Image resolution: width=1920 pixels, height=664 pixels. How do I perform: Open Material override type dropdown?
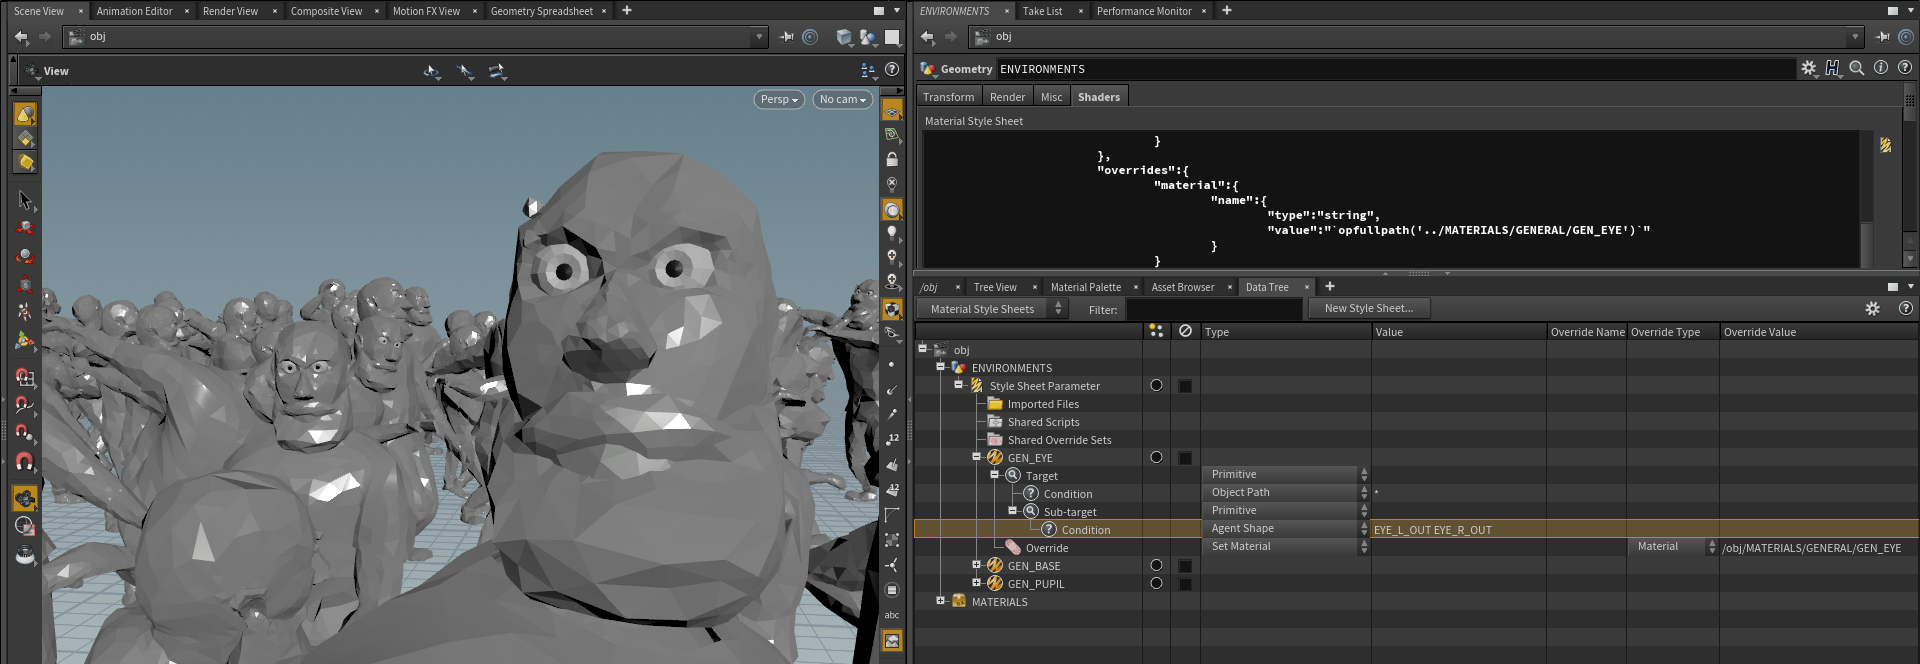(1674, 546)
